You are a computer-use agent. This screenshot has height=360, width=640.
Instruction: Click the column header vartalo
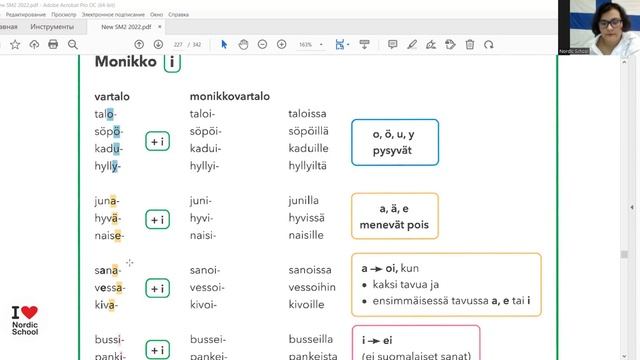[x=112, y=97]
